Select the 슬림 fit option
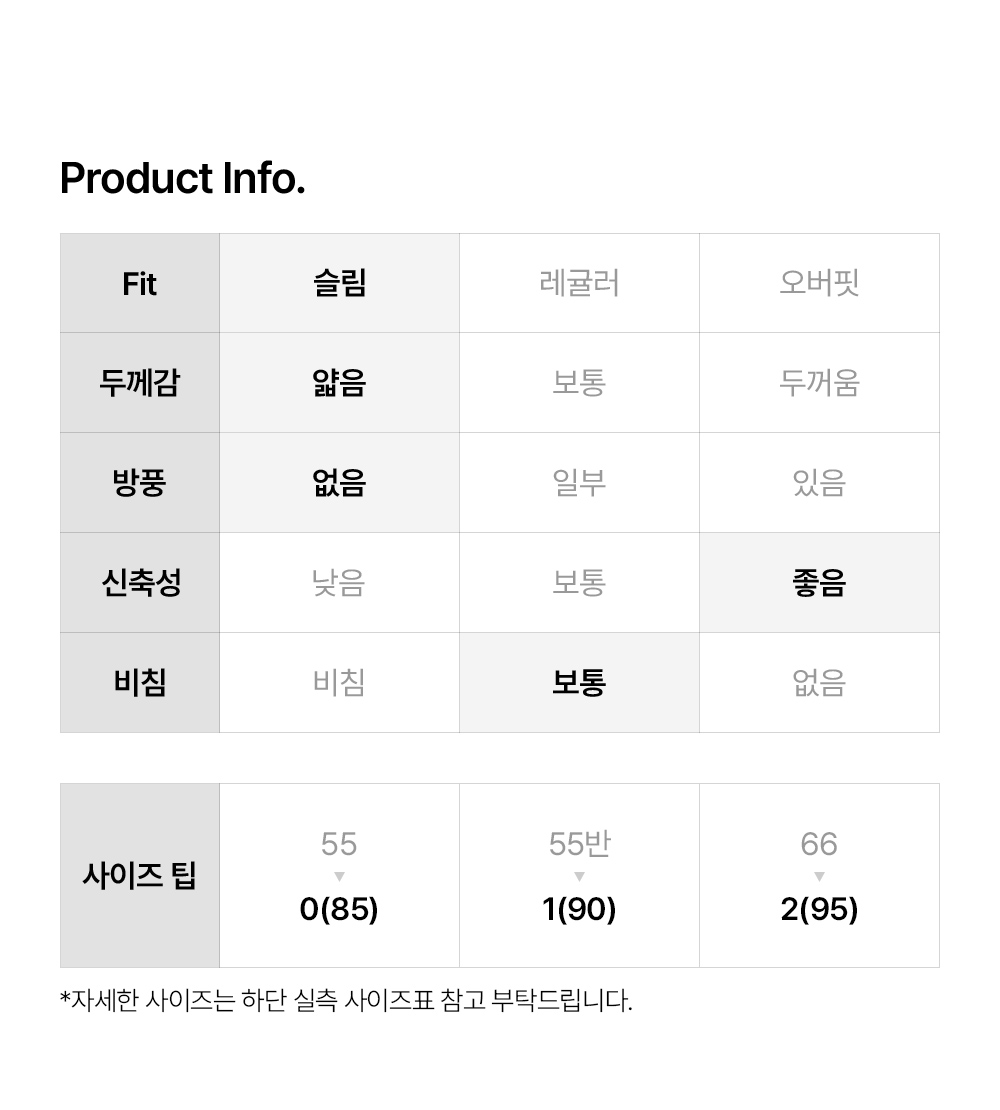 [x=339, y=283]
